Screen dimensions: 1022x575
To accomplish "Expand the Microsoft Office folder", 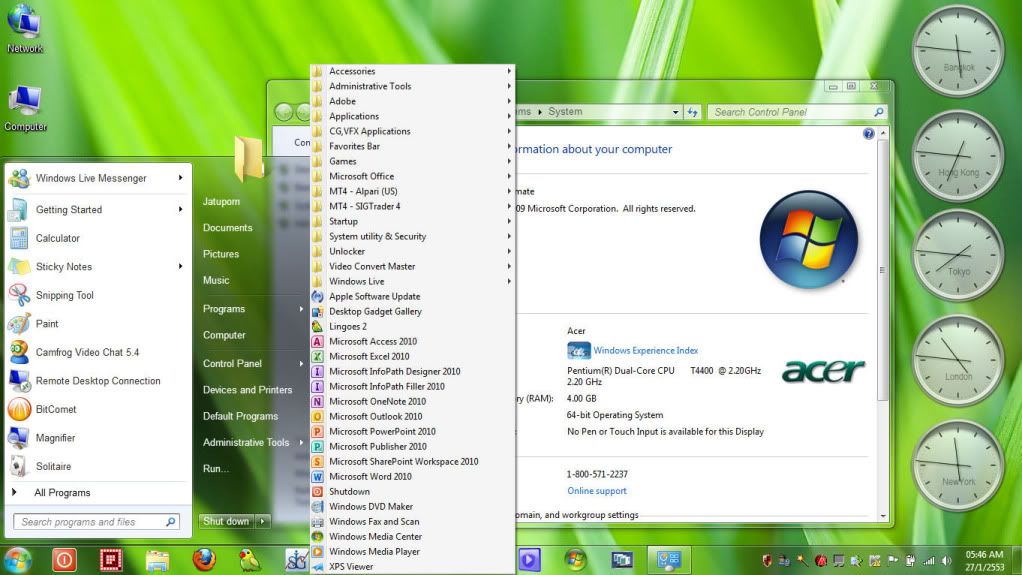I will 413,176.
